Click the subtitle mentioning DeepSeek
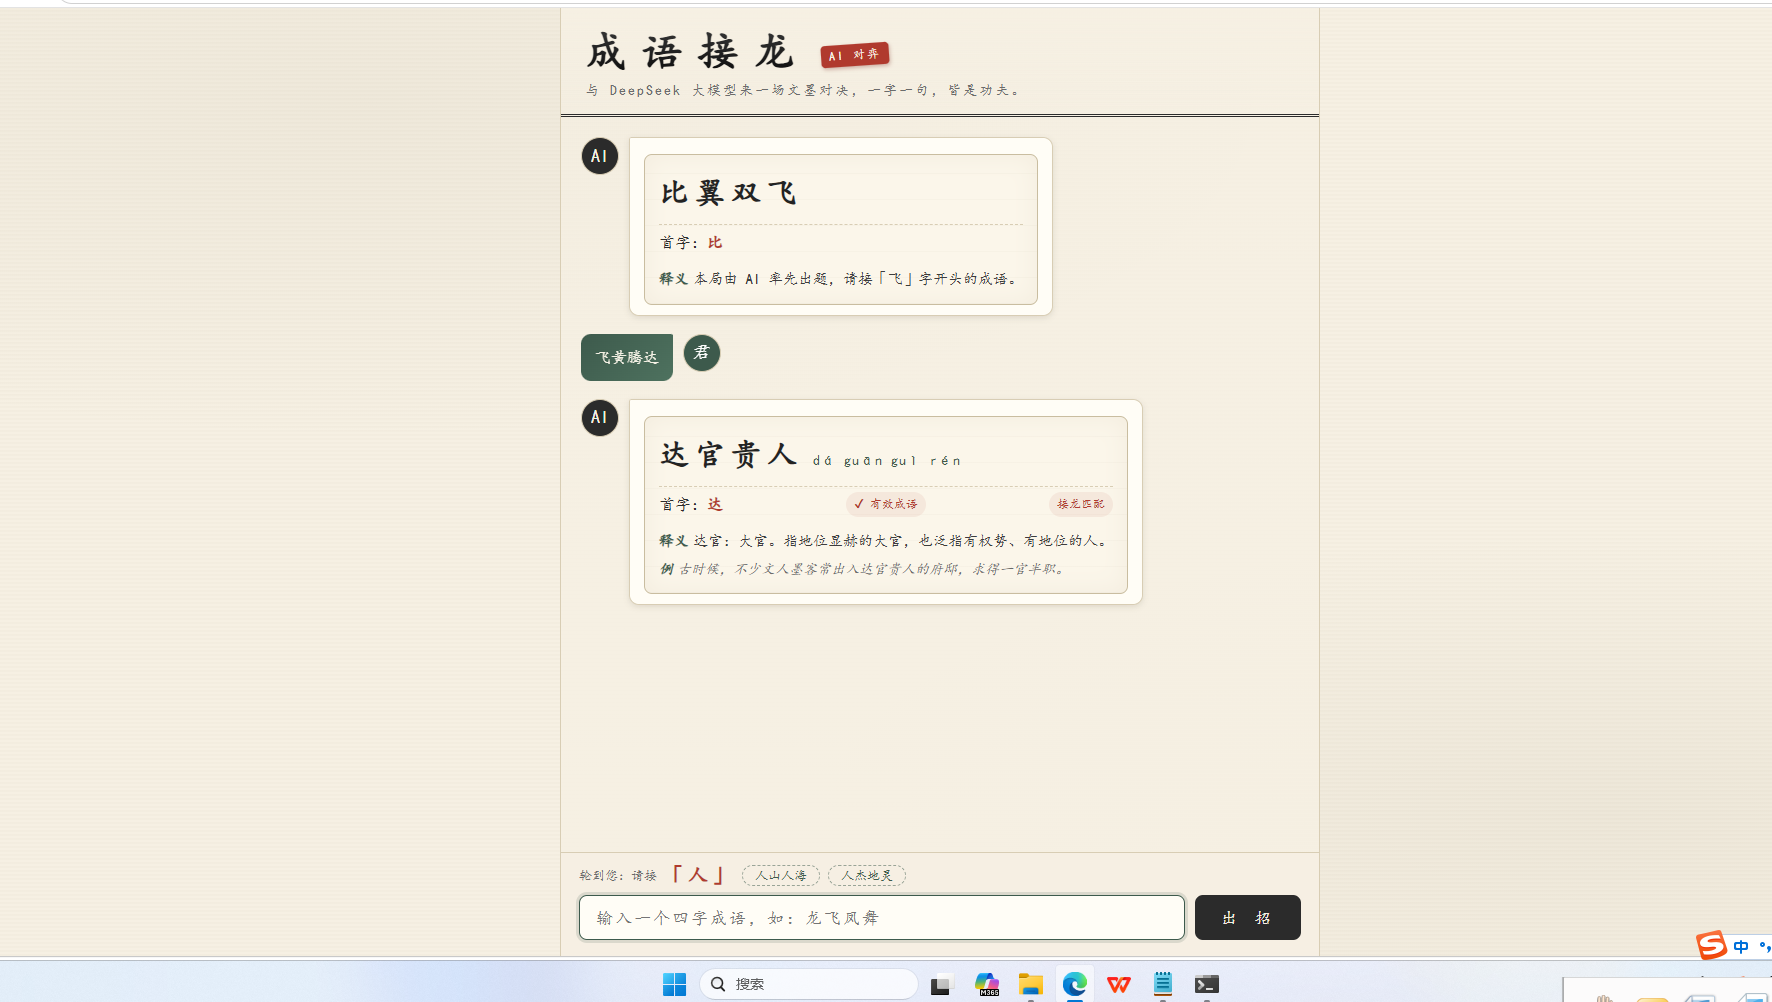The image size is (1772, 1002). [804, 90]
